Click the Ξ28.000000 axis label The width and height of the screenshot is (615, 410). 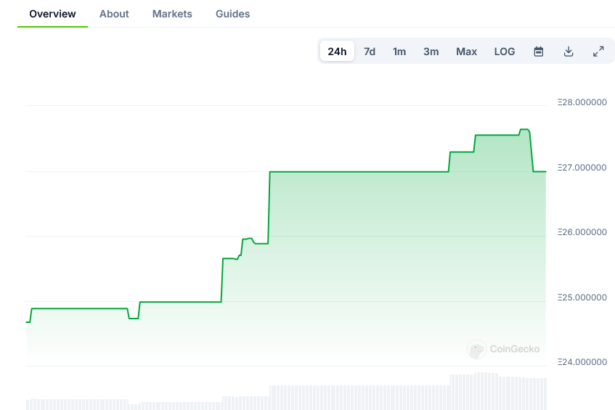coord(581,102)
